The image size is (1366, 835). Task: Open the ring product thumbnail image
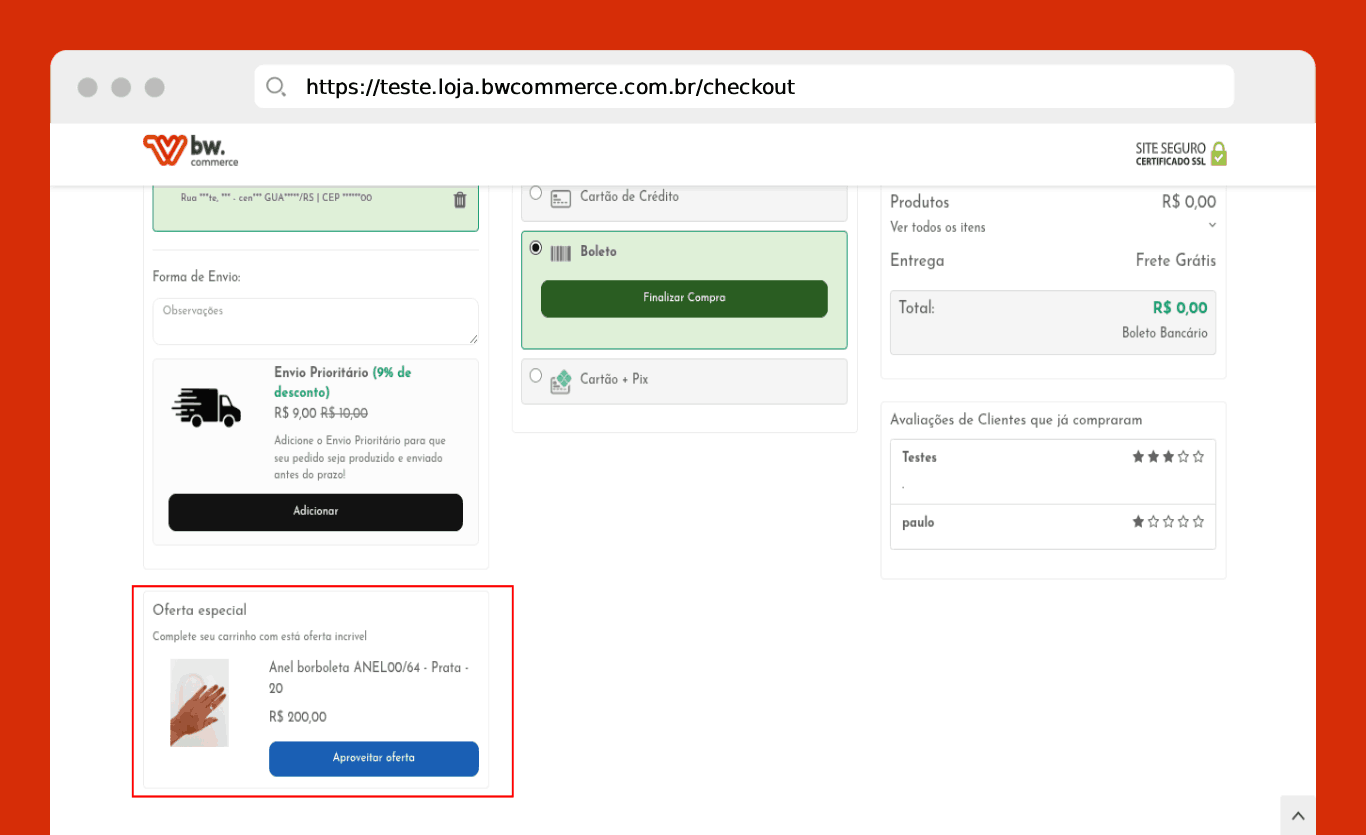[199, 703]
